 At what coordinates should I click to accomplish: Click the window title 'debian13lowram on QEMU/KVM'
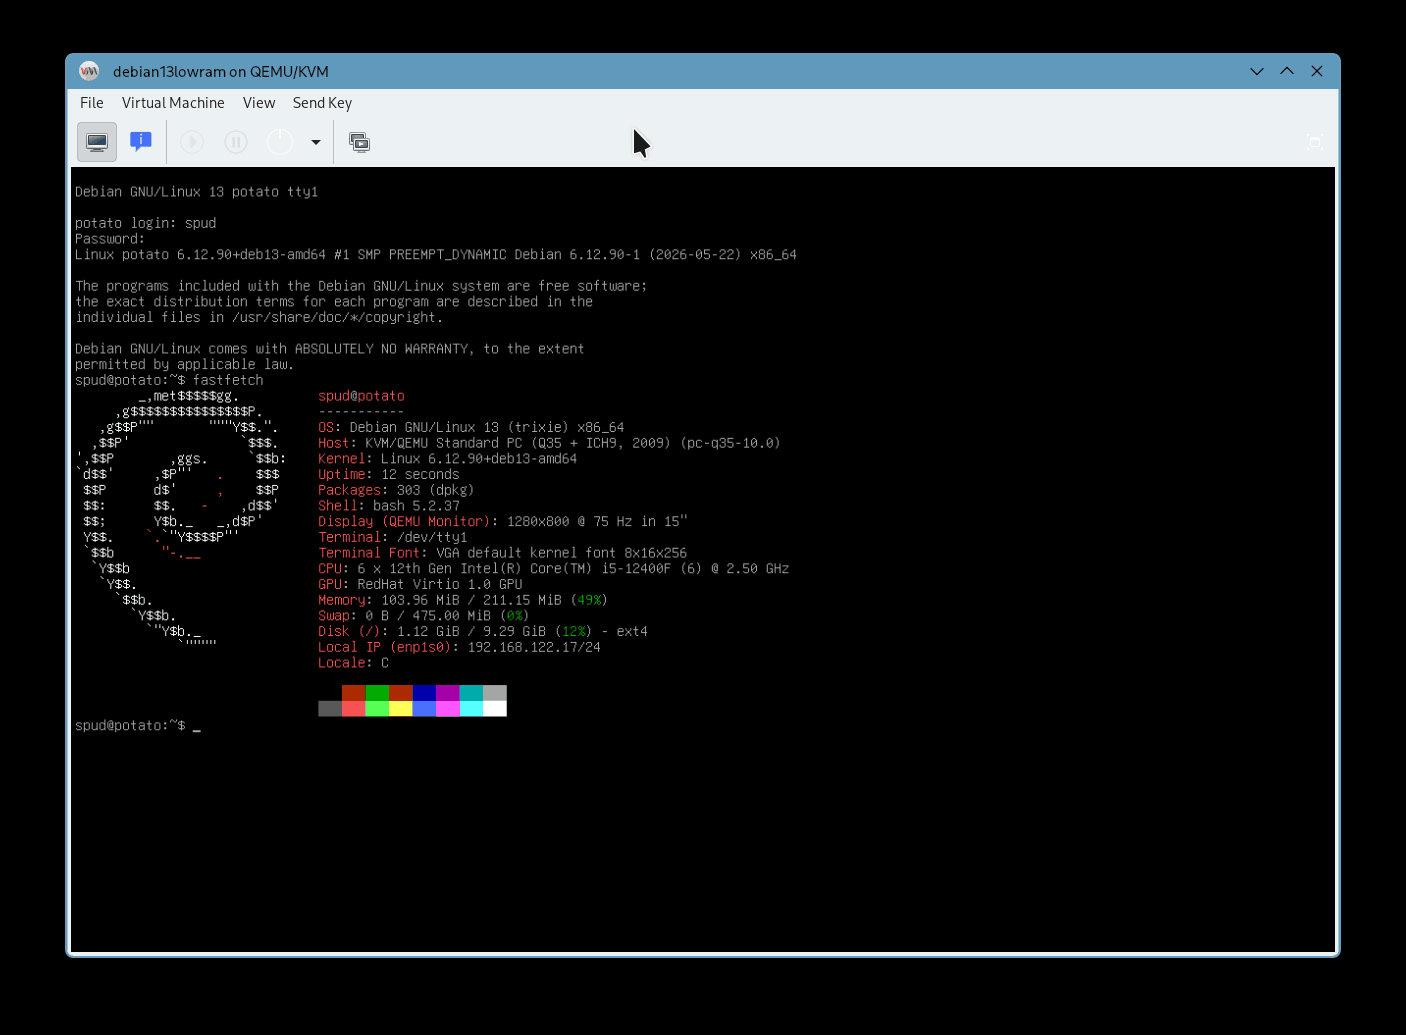click(221, 71)
